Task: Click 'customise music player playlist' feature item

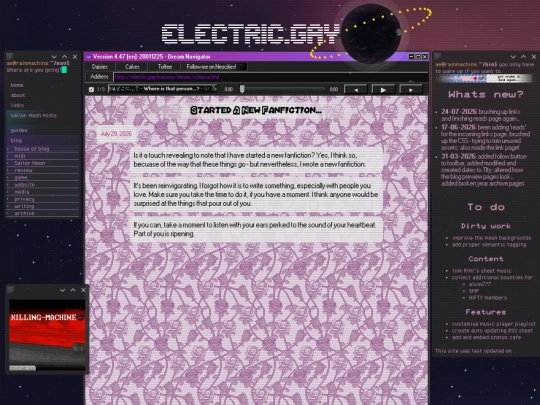Action: click(x=494, y=324)
